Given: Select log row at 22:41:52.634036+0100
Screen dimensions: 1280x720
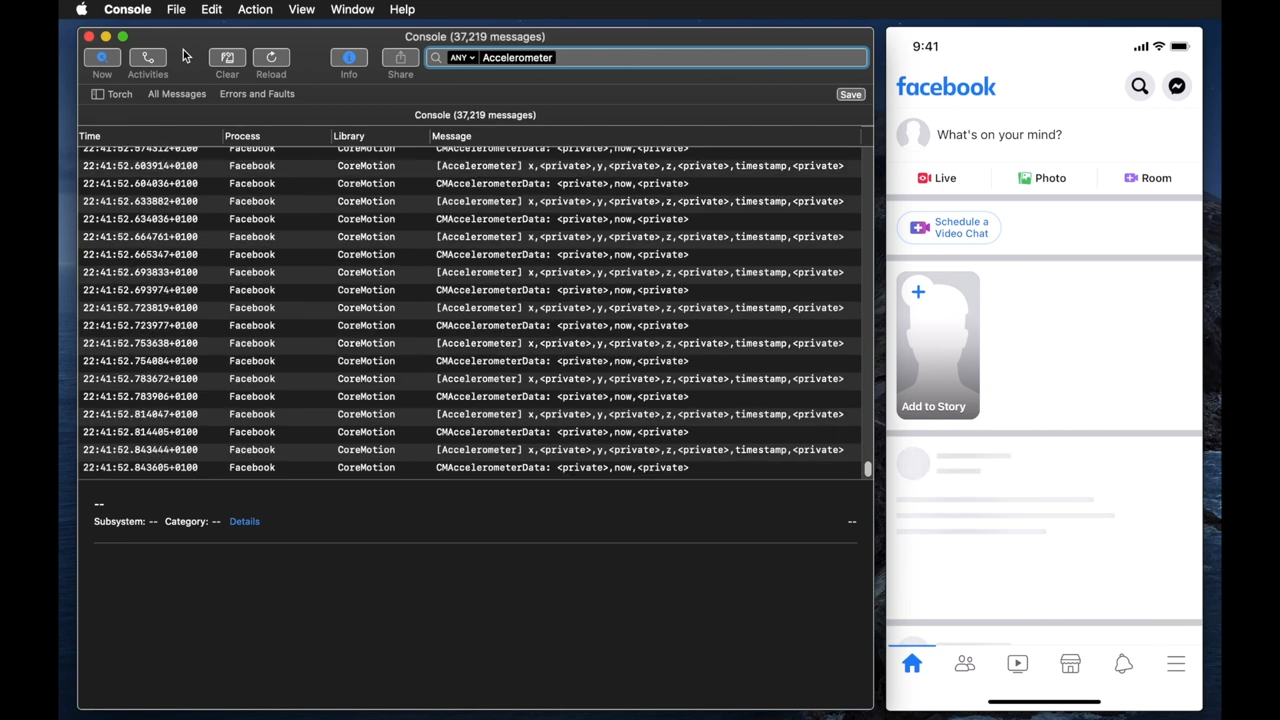Looking at the screenshot, I should coord(471,219).
